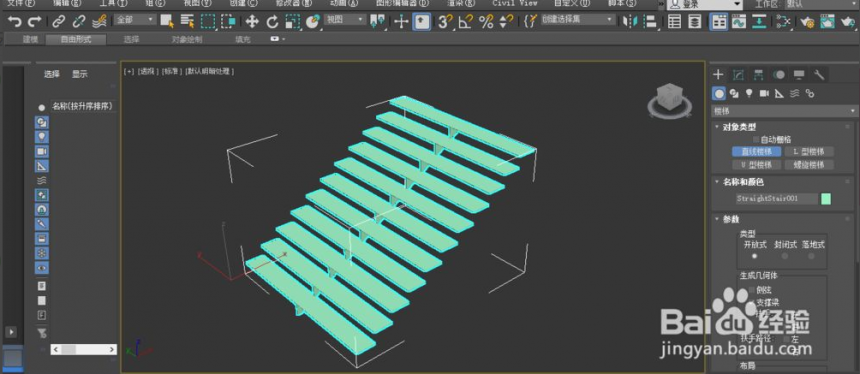Screen dimensions: 860x374
Task: Open the 登录 account dropdown
Action: pos(705,4)
